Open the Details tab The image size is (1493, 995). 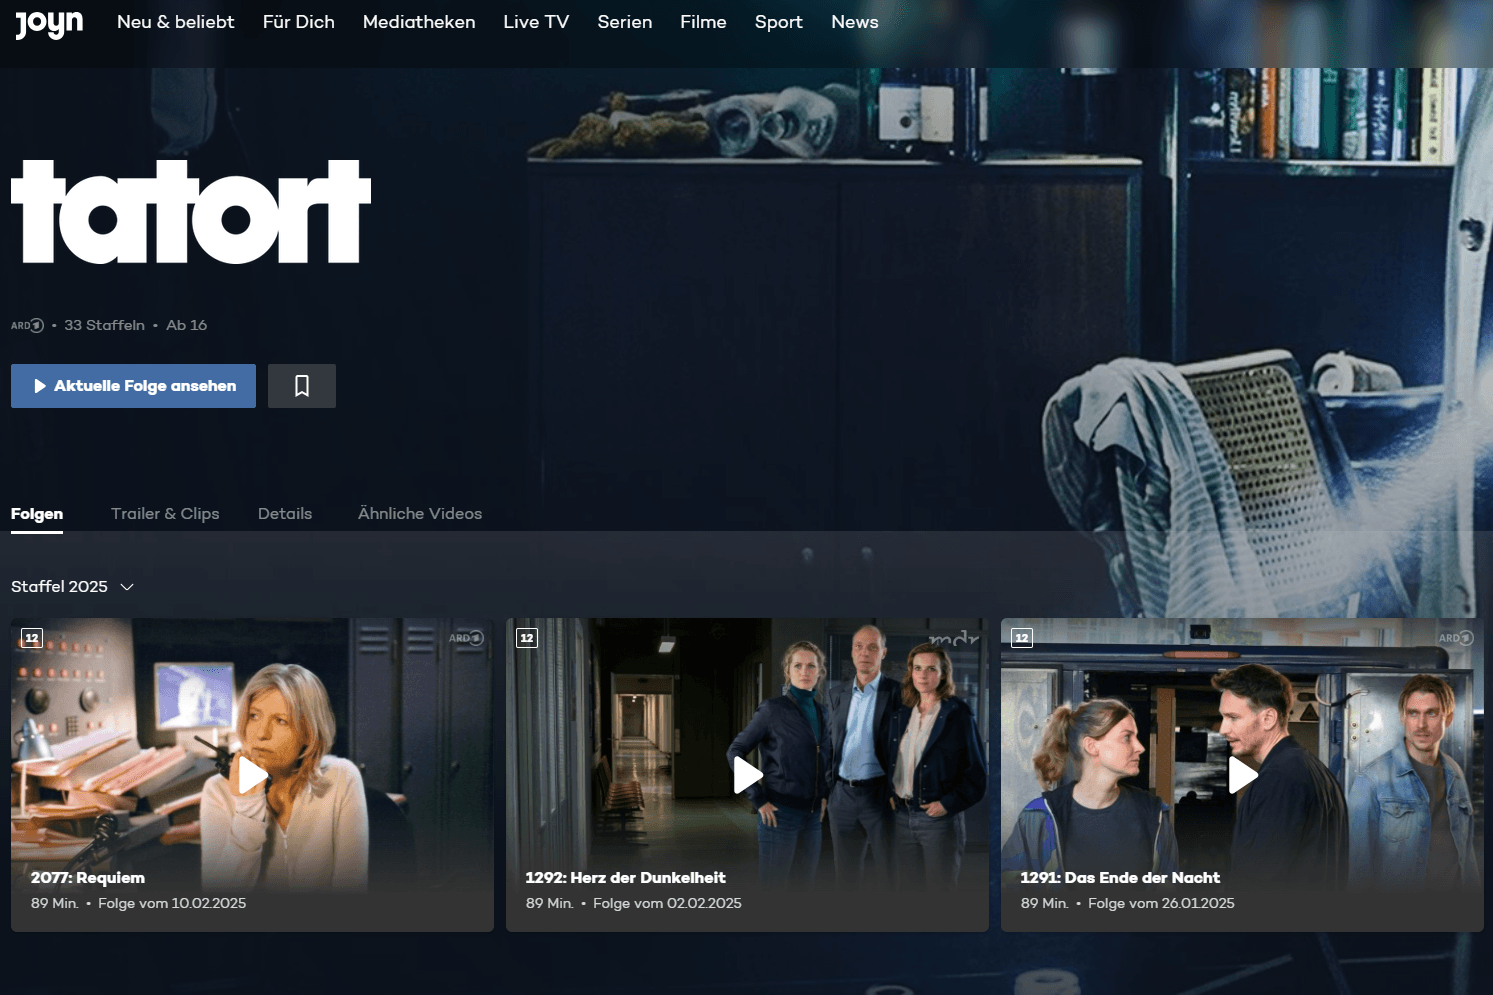285,514
